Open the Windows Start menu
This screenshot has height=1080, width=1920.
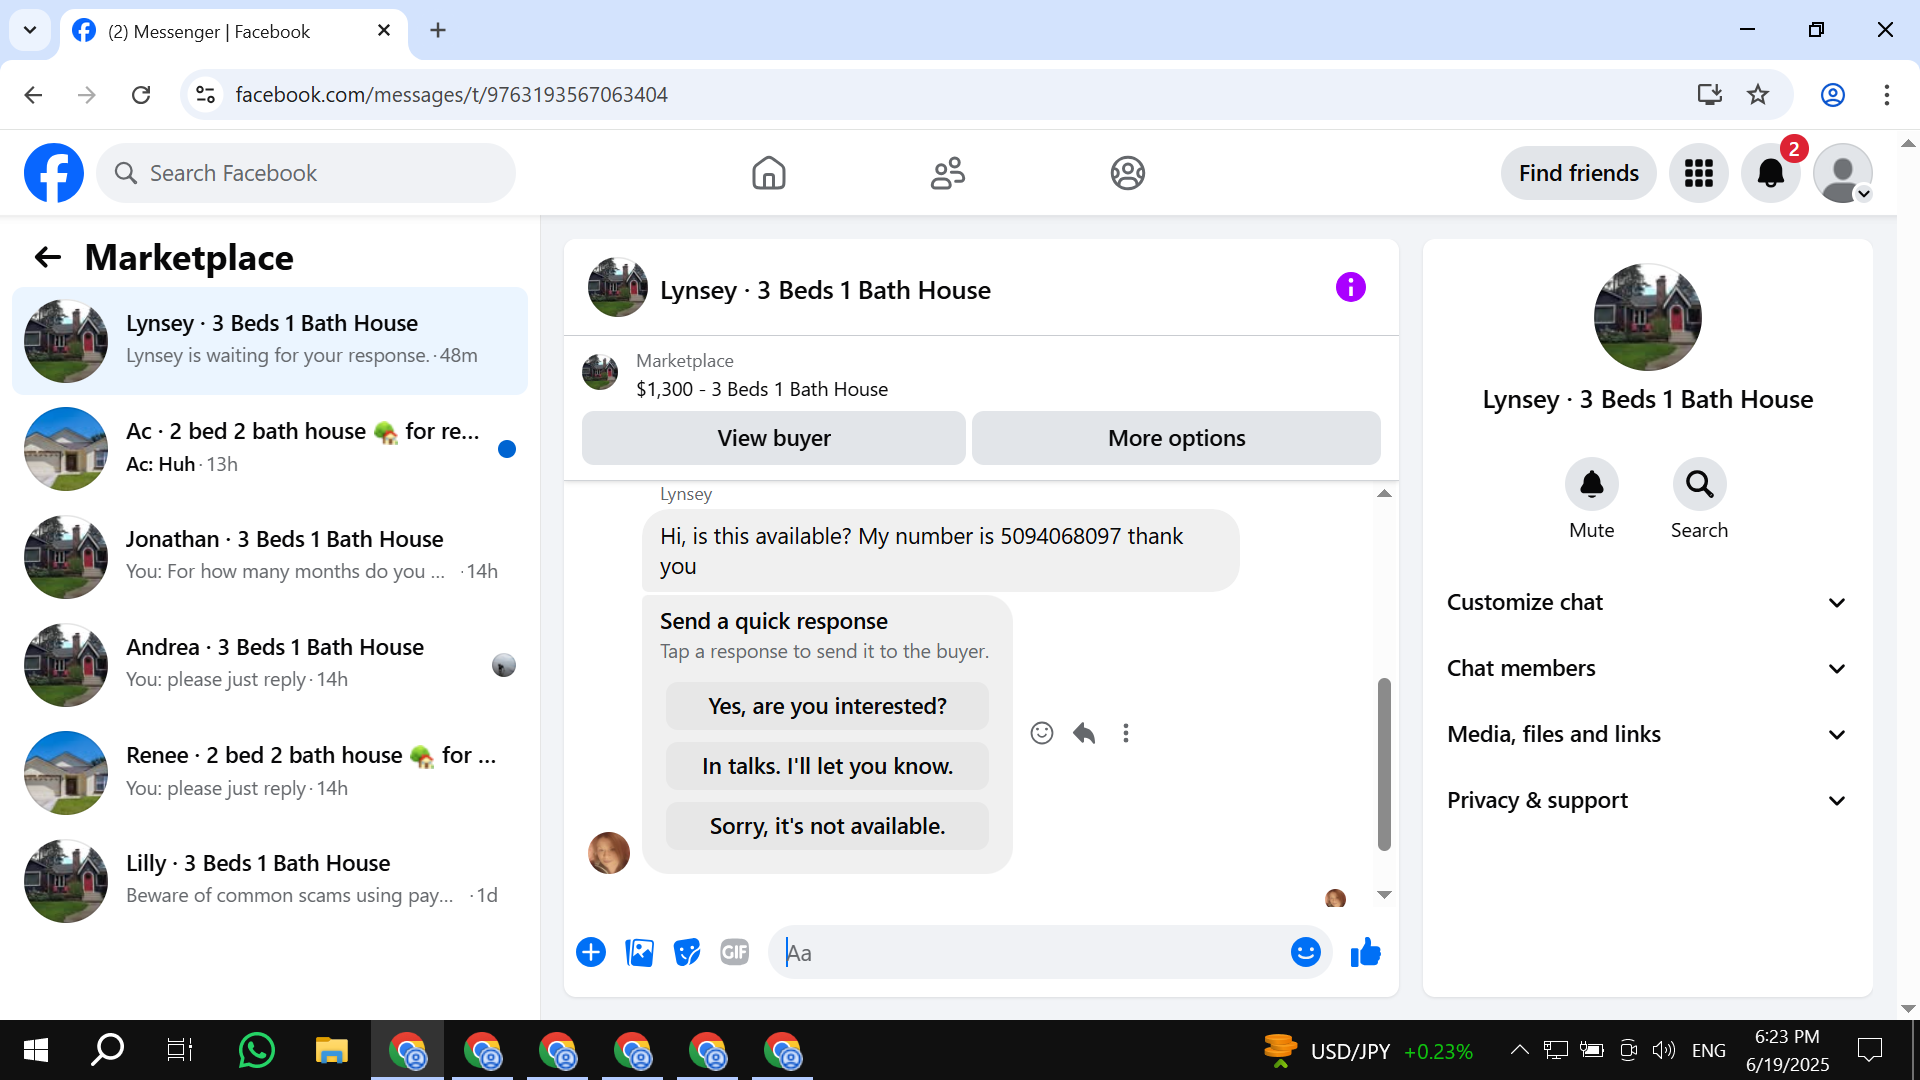coord(36,1050)
